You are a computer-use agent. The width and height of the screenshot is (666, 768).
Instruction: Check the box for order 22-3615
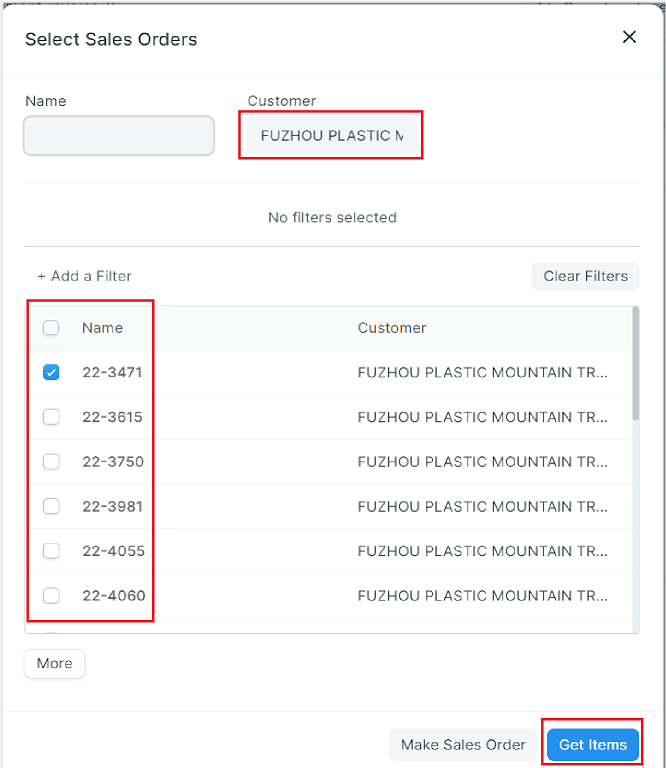pyautogui.click(x=51, y=417)
